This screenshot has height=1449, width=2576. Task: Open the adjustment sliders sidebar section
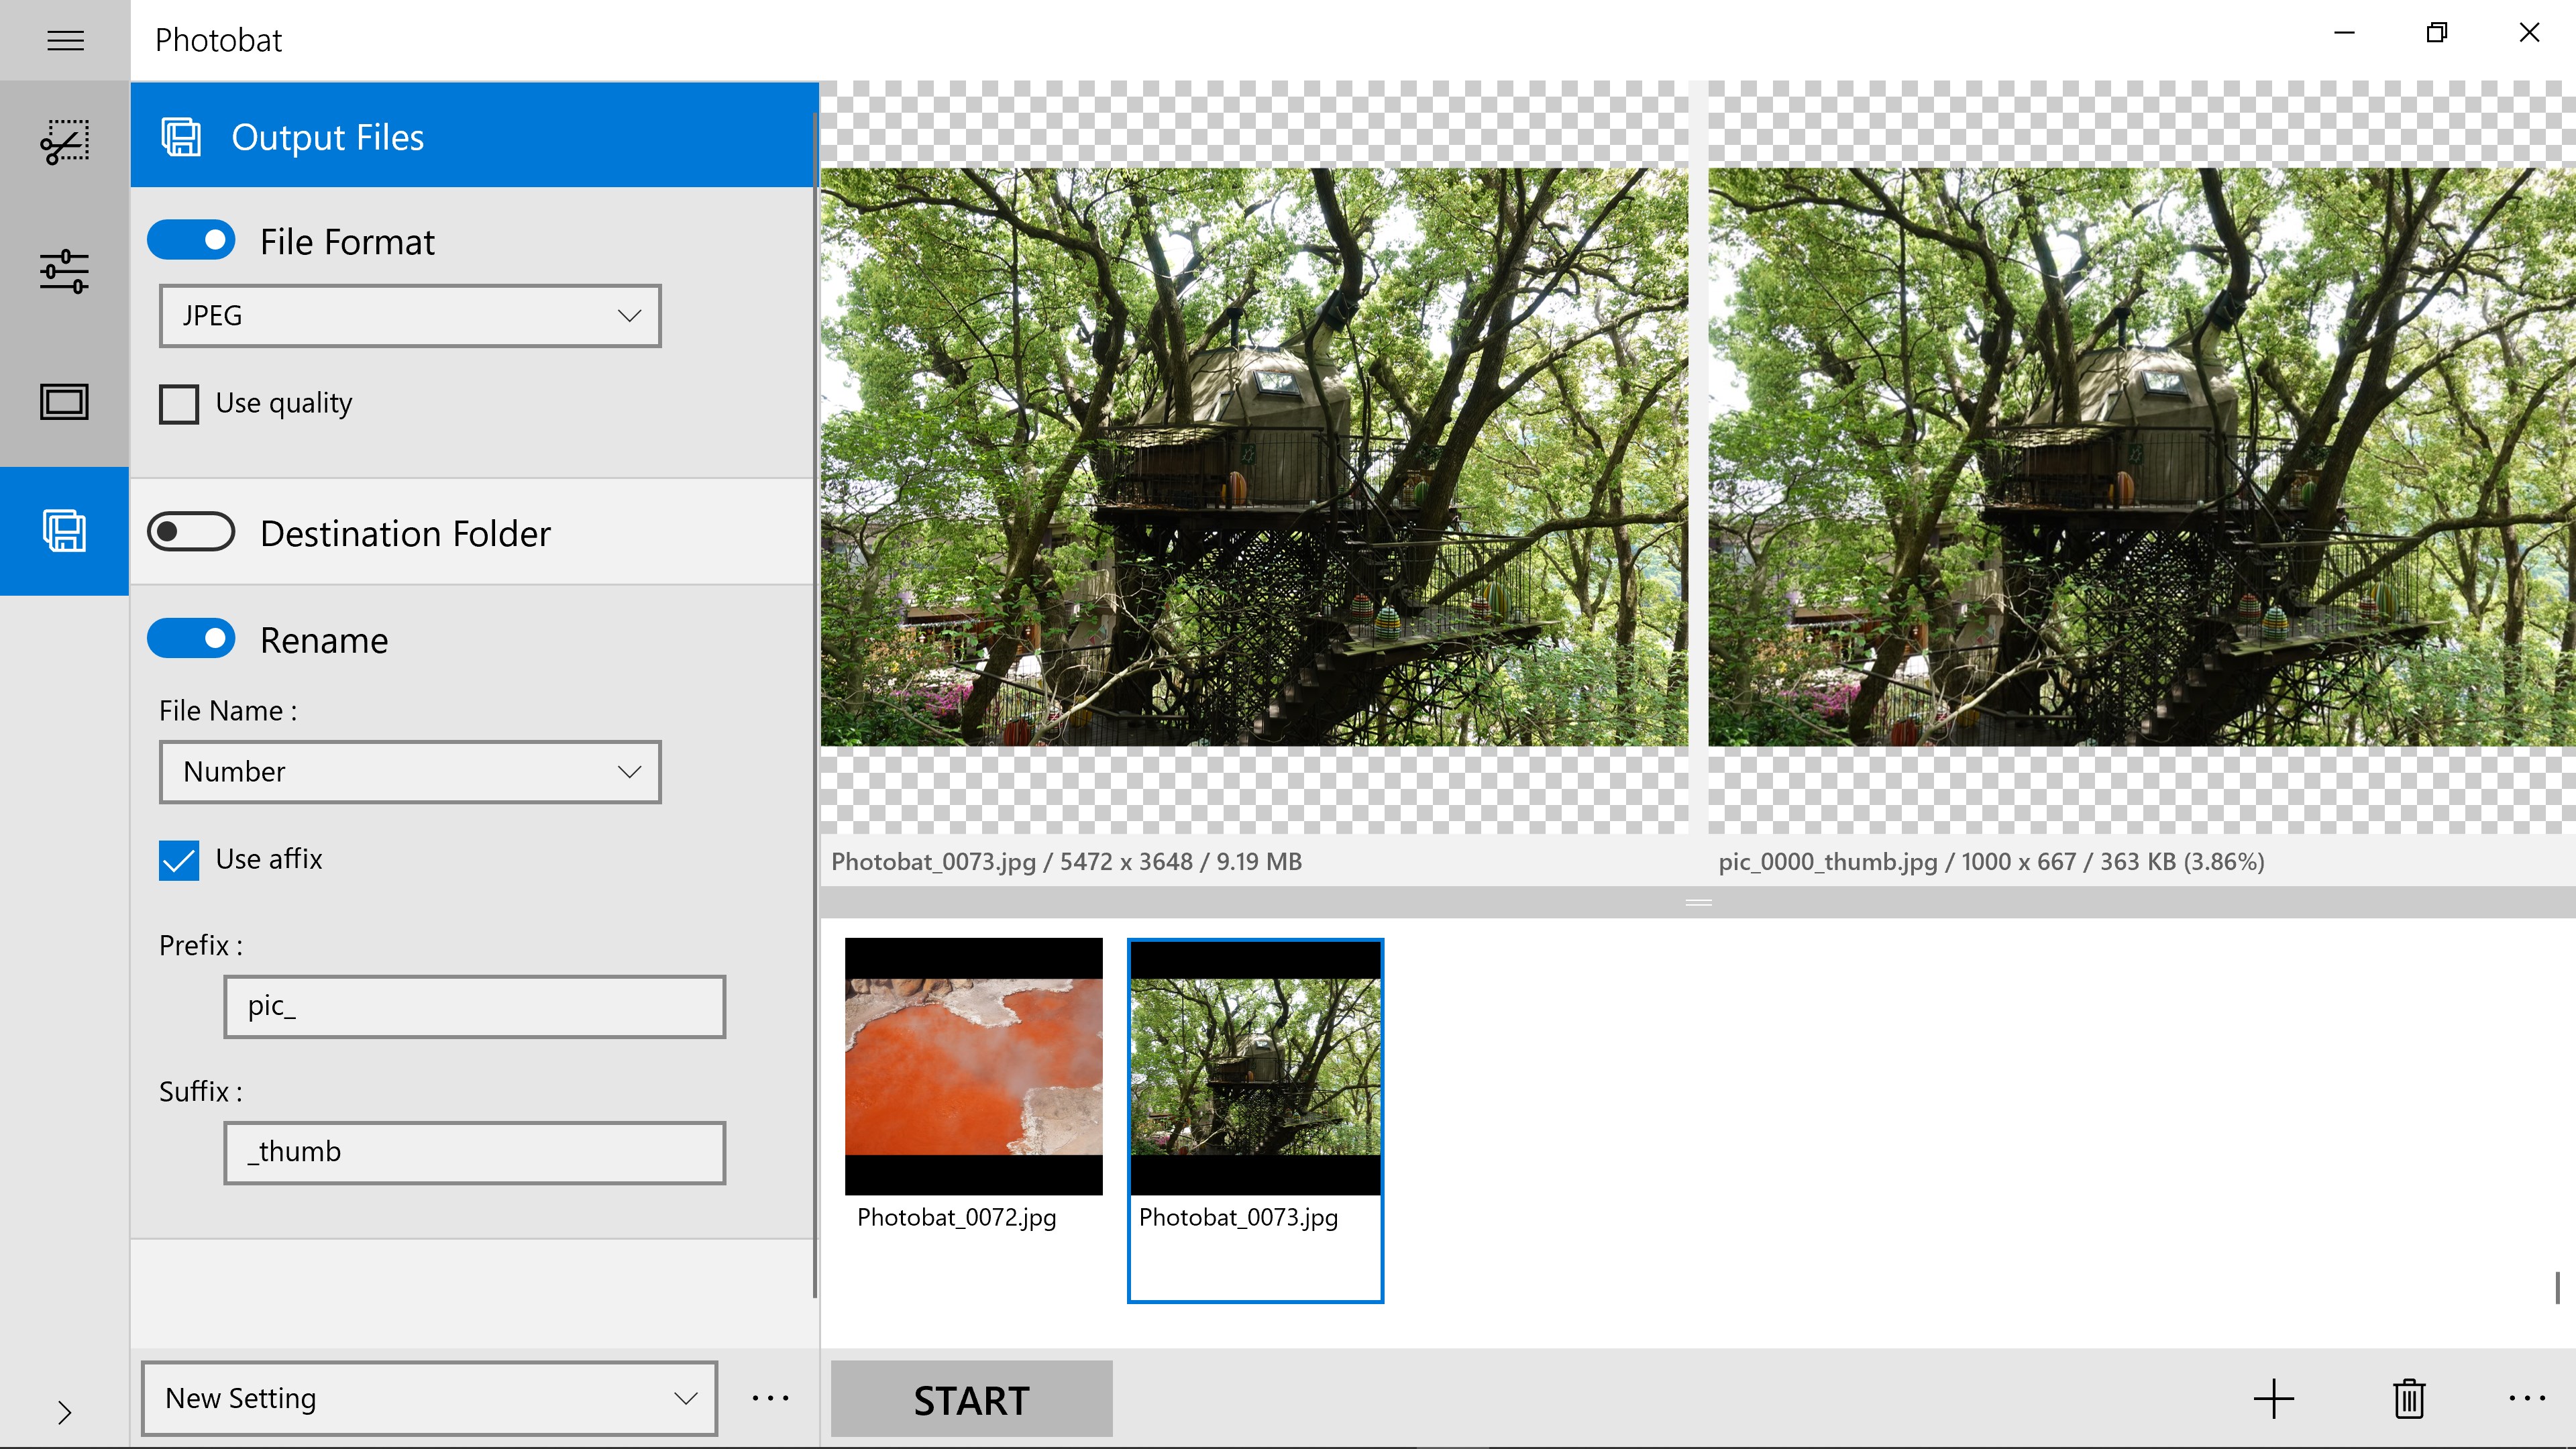point(65,271)
